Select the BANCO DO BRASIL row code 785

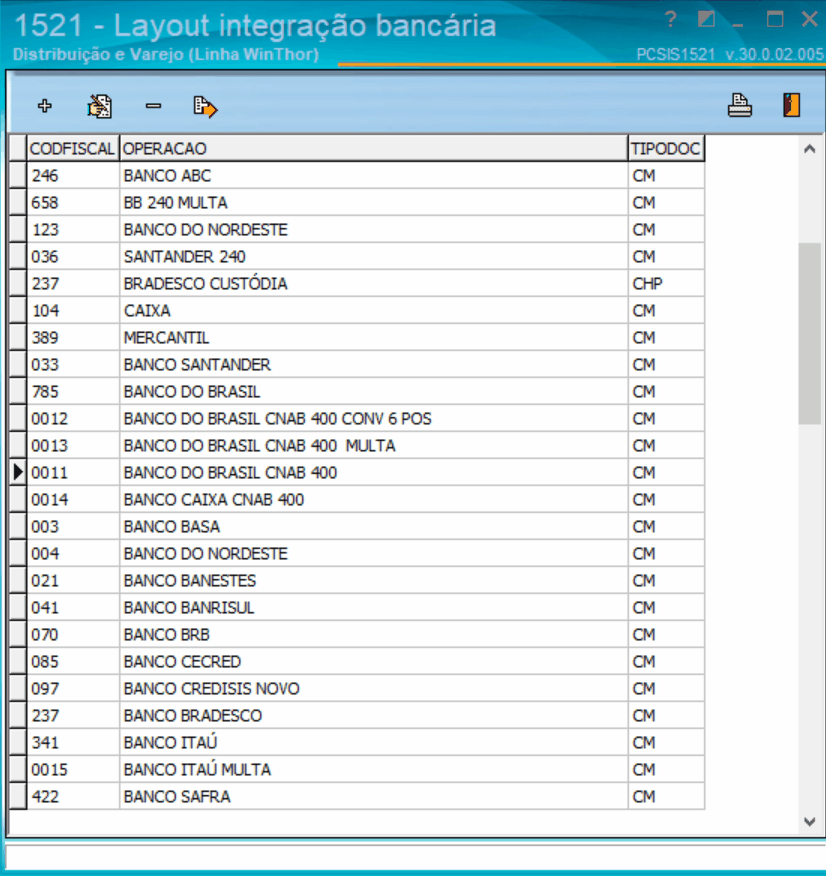[357, 392]
